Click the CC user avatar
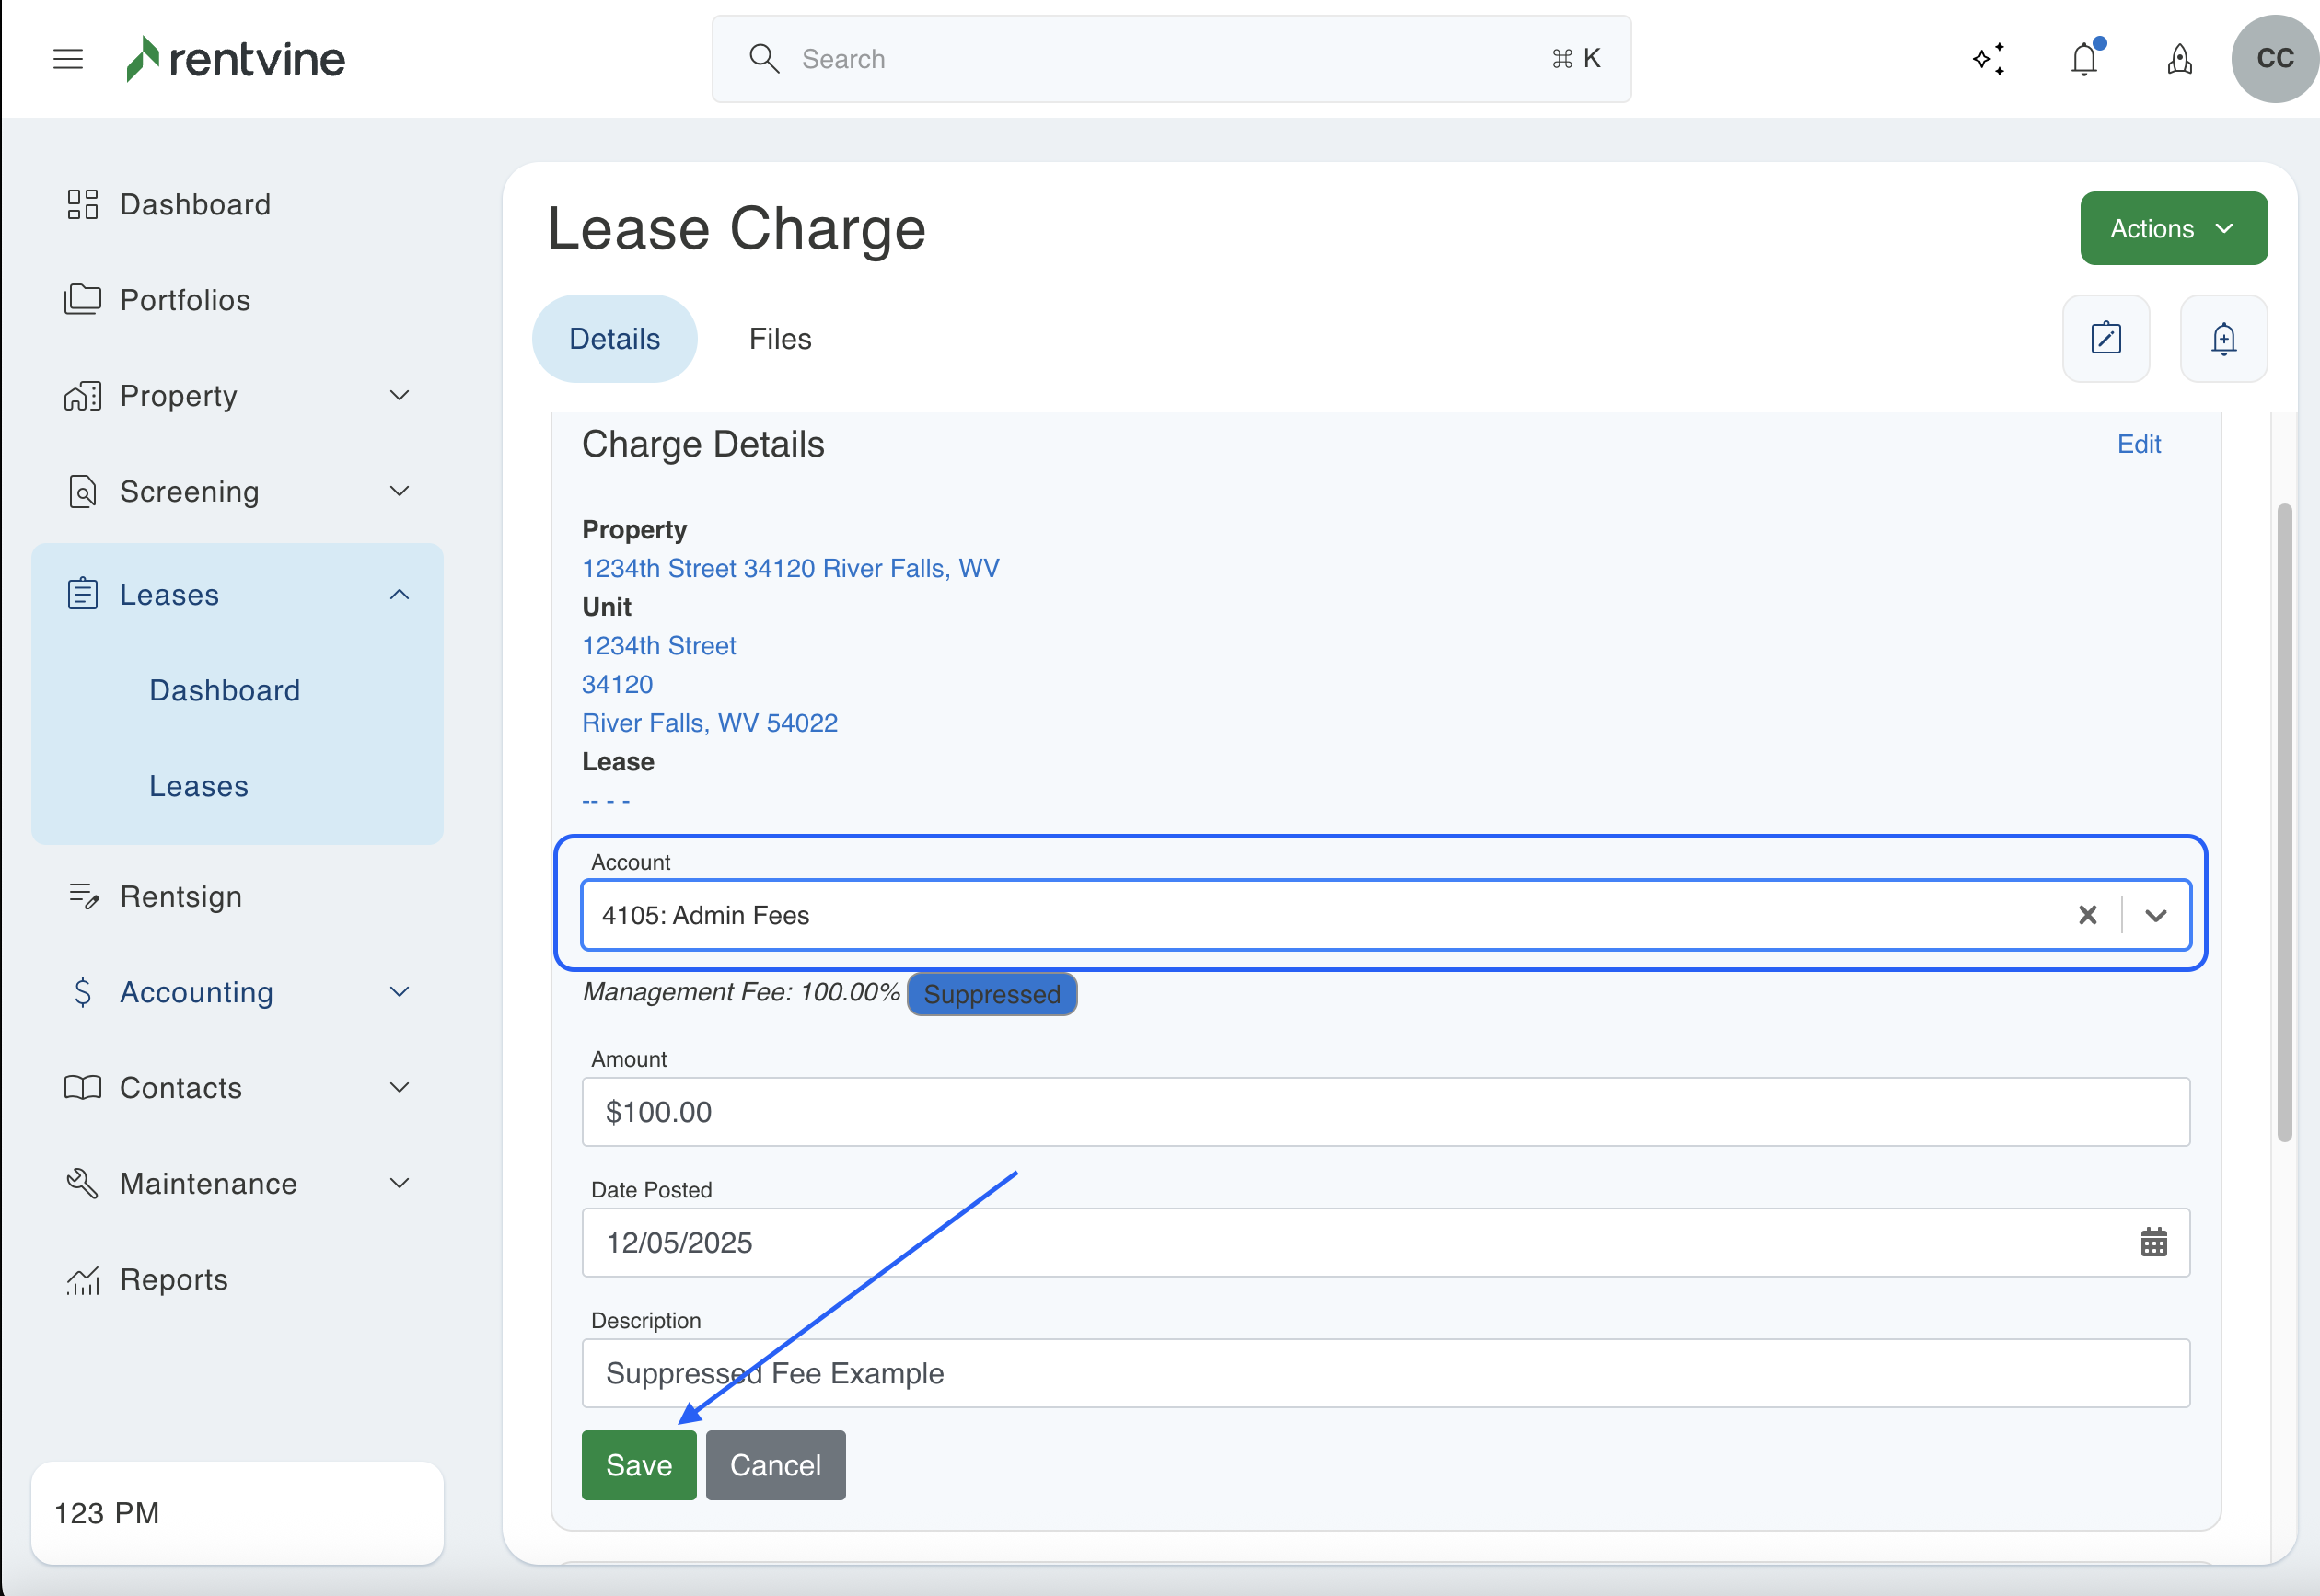 2274,59
